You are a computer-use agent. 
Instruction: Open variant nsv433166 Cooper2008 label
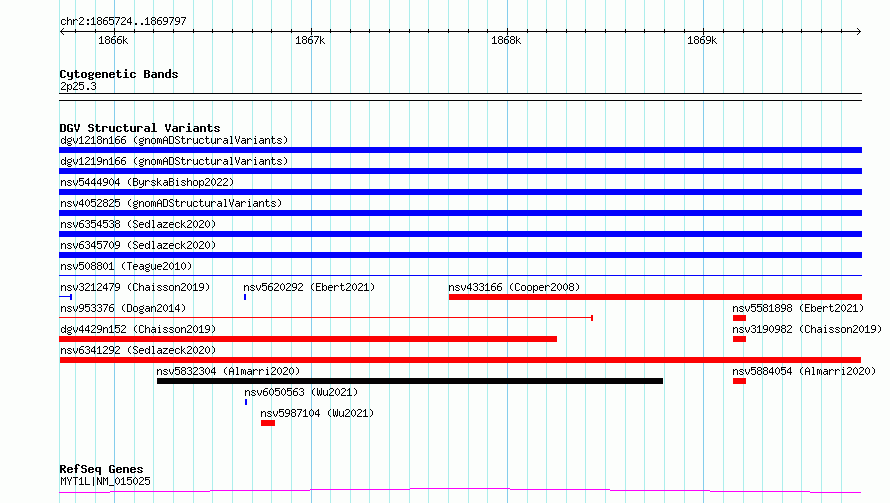click(514, 287)
